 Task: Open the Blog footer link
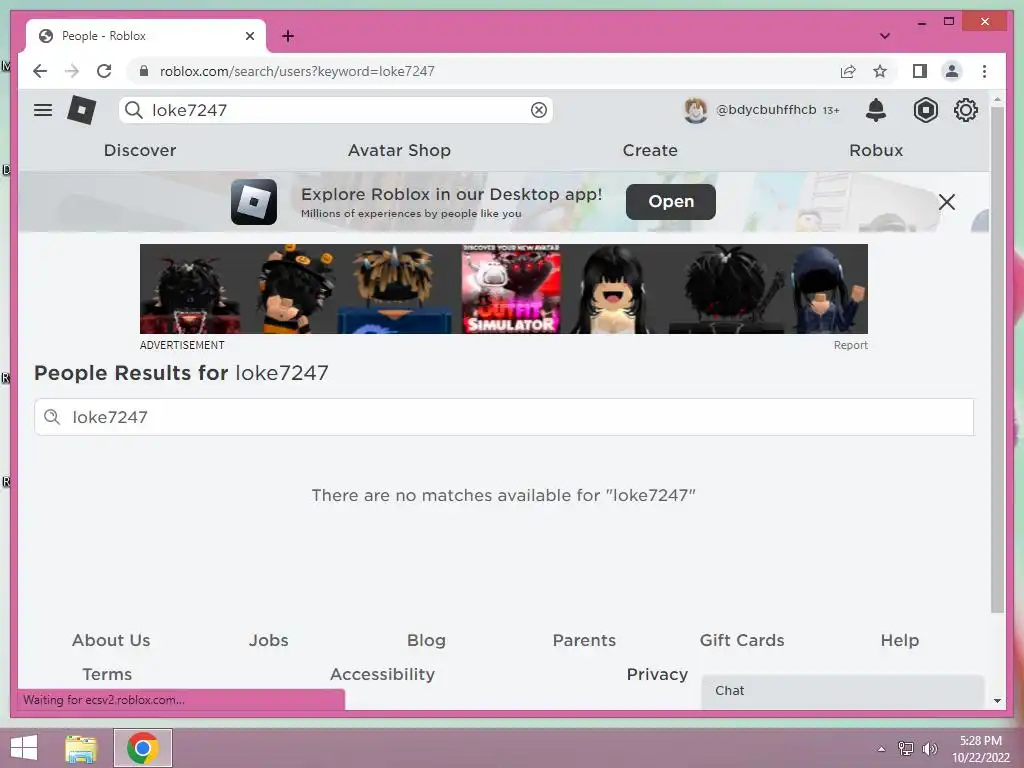pos(426,640)
